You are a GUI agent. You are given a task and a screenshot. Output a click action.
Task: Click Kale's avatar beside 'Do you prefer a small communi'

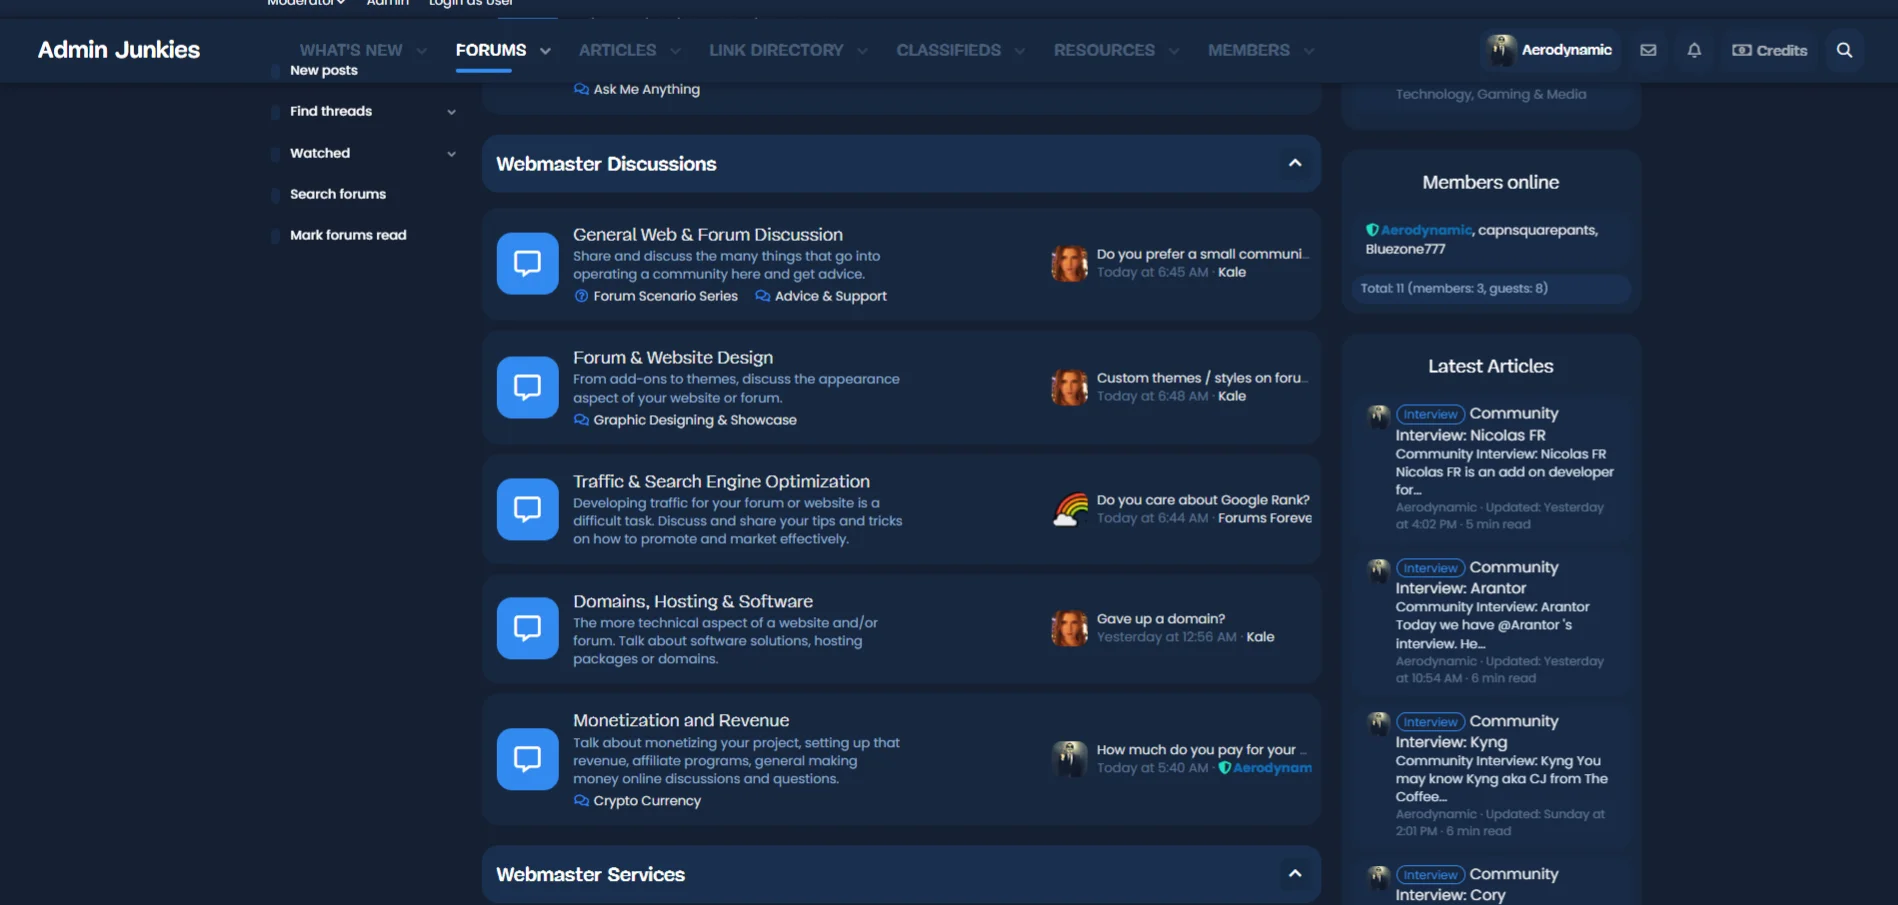click(1069, 263)
